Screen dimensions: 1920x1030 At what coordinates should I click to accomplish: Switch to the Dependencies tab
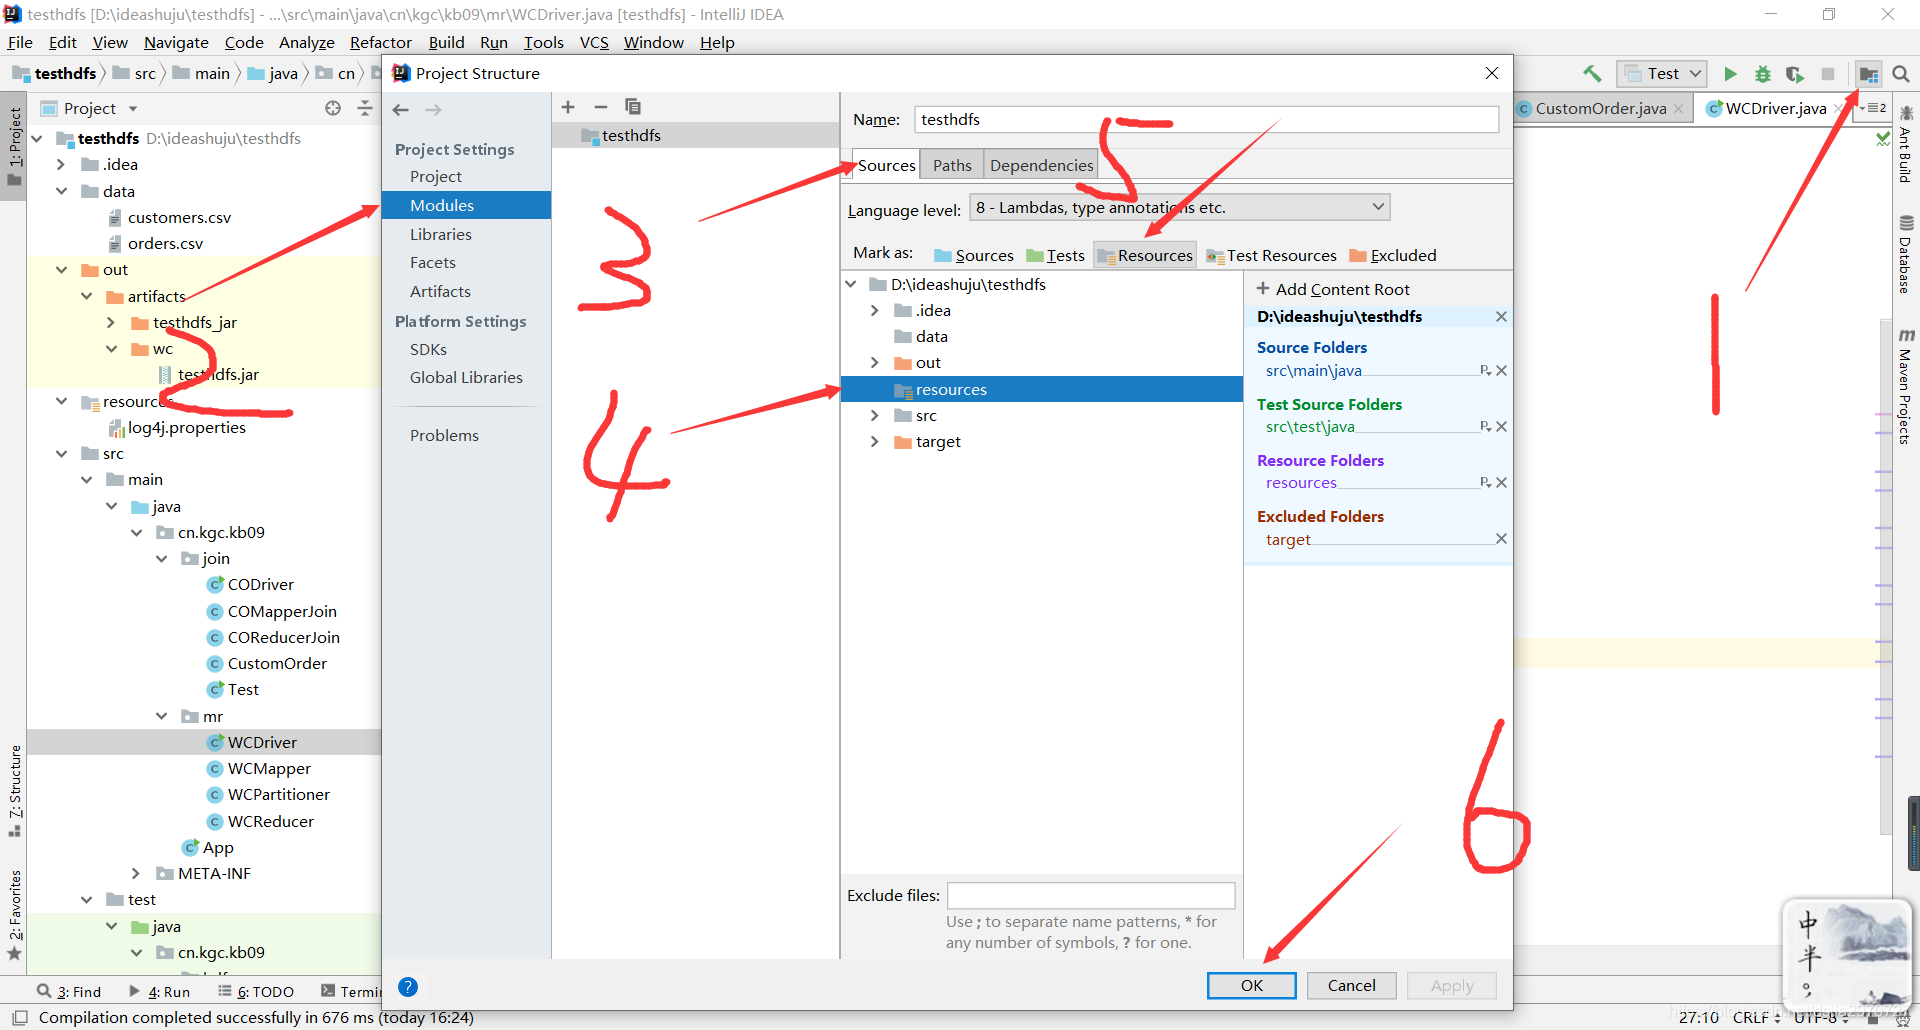(x=1041, y=166)
